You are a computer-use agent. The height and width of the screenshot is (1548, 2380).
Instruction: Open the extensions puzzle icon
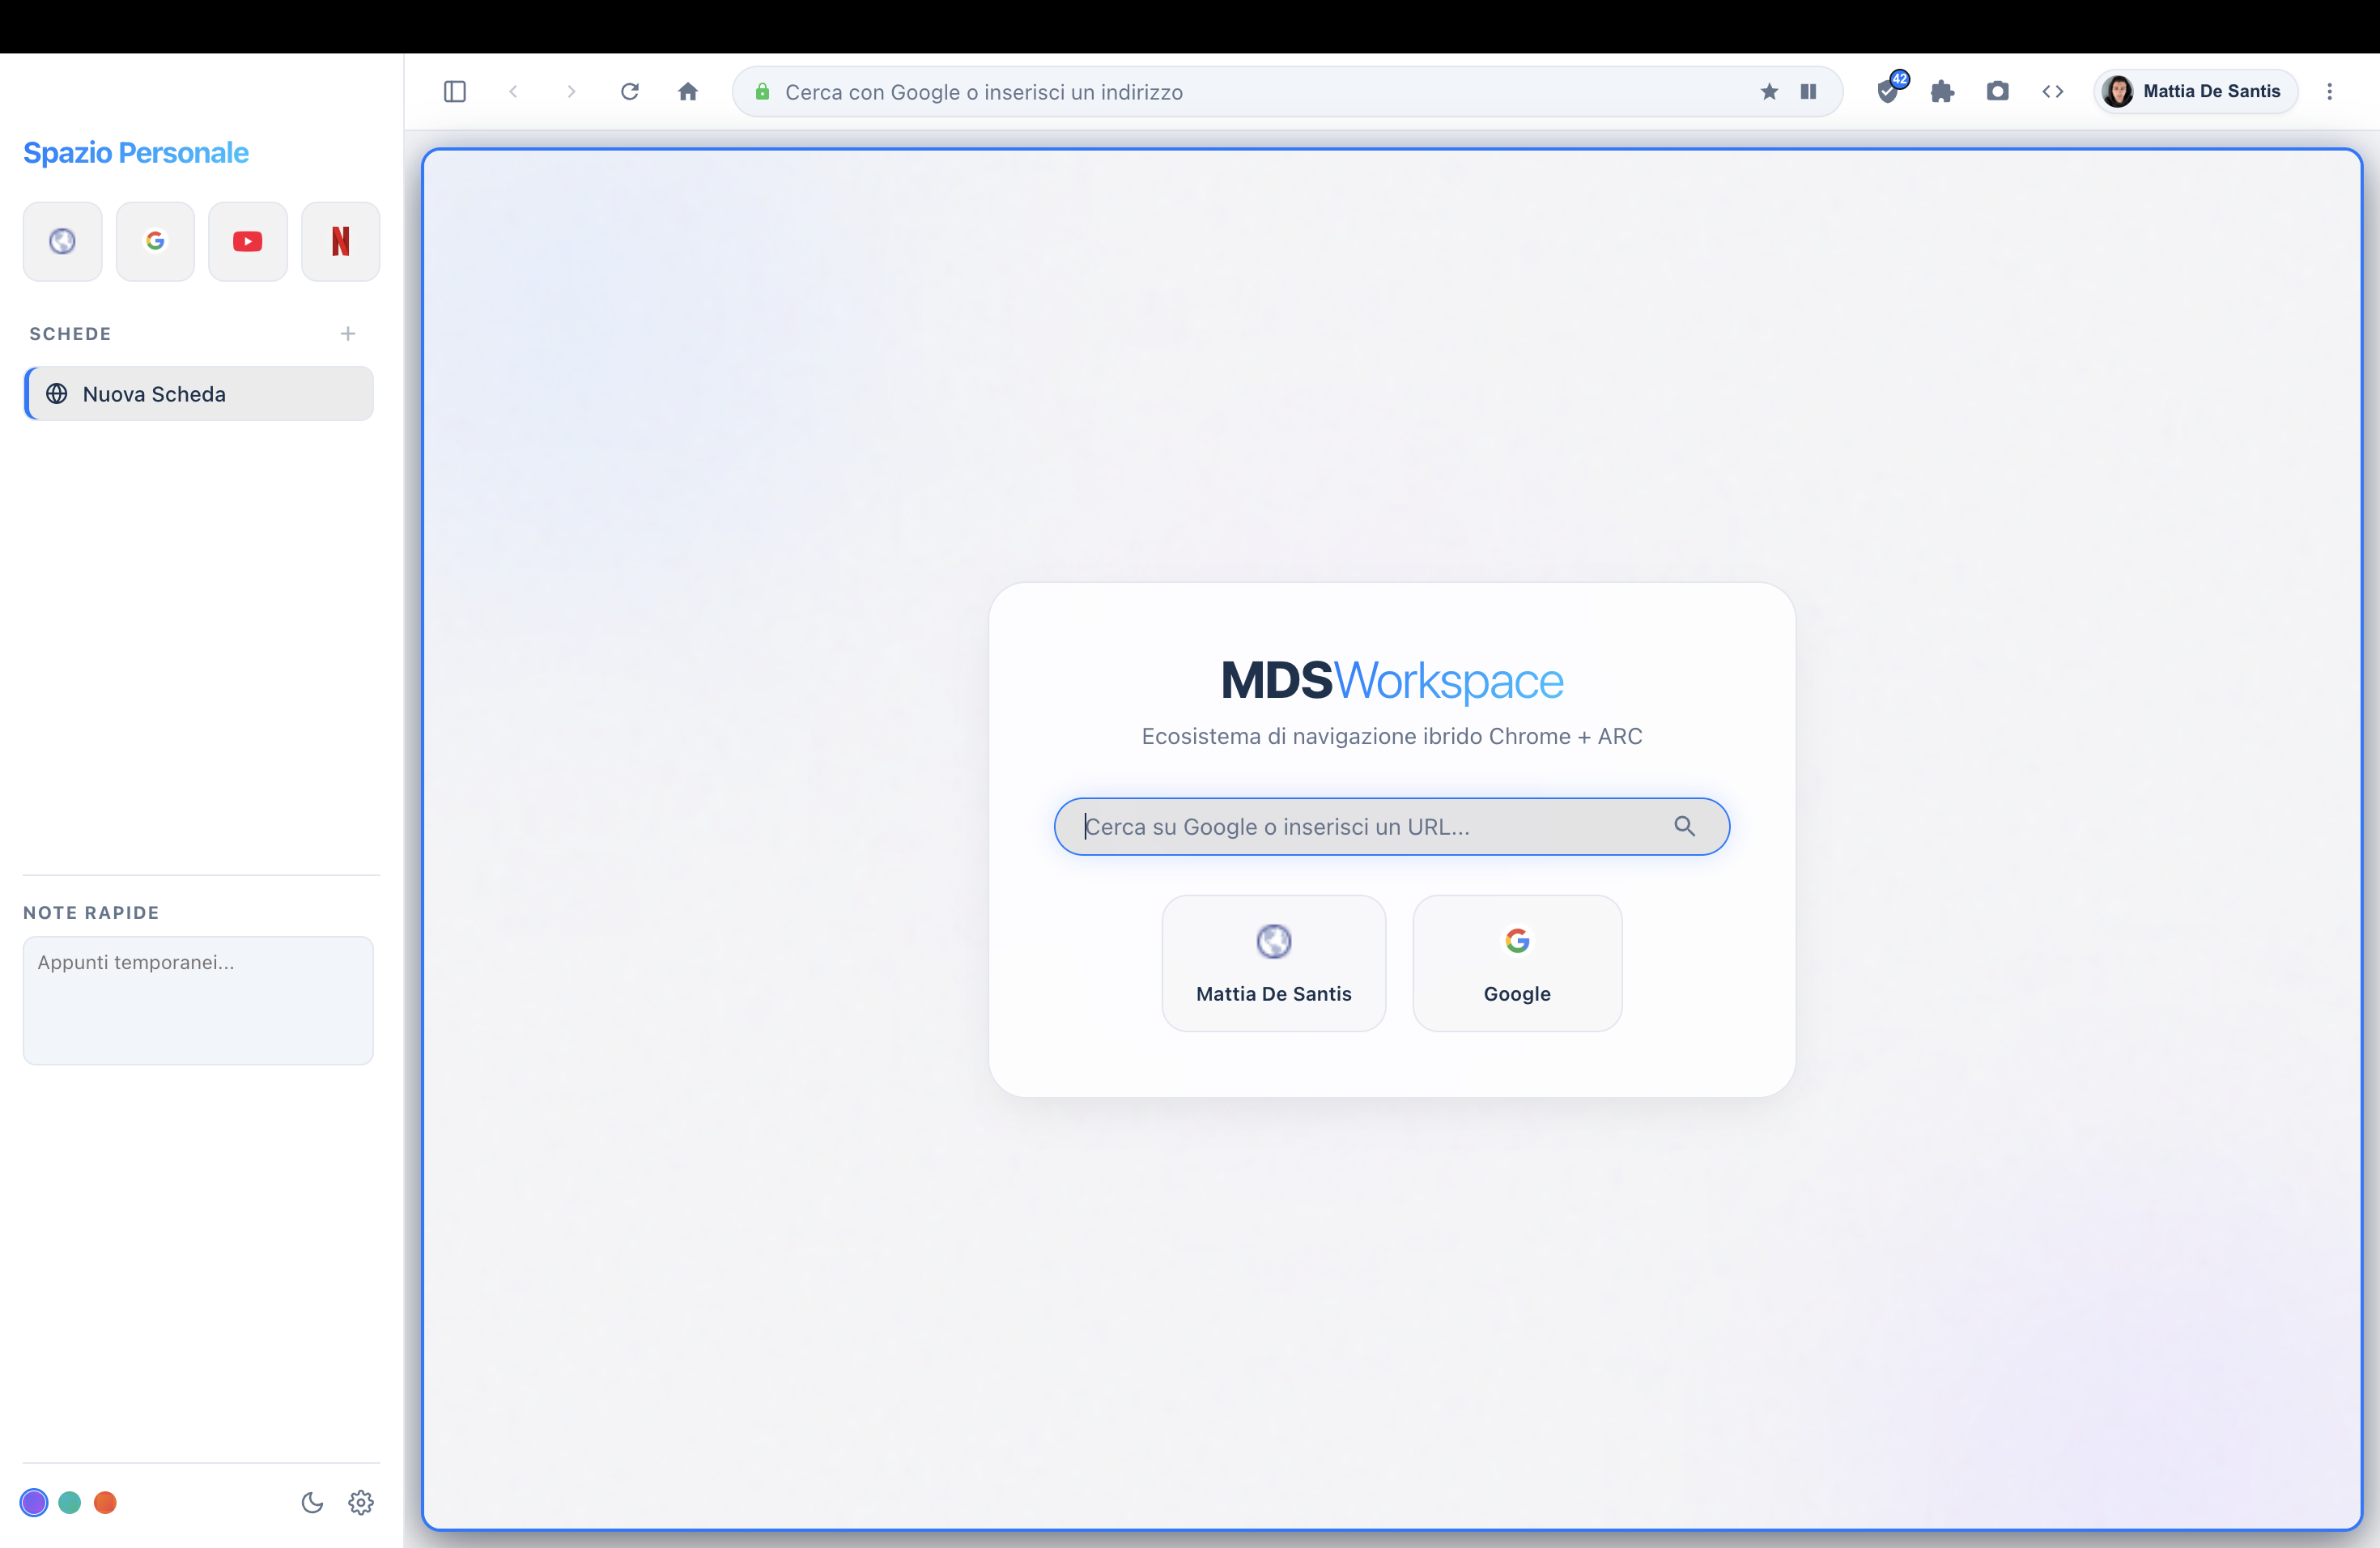tap(1942, 91)
